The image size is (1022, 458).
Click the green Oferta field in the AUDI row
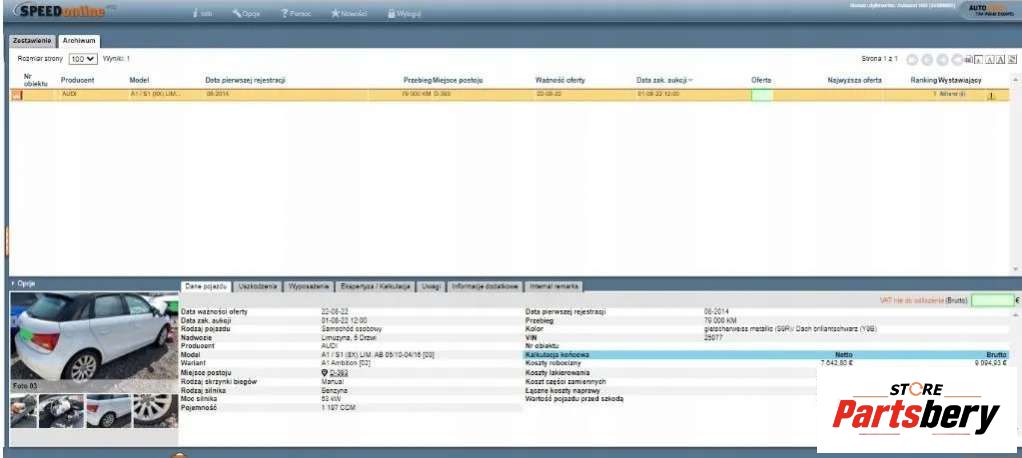pos(761,95)
